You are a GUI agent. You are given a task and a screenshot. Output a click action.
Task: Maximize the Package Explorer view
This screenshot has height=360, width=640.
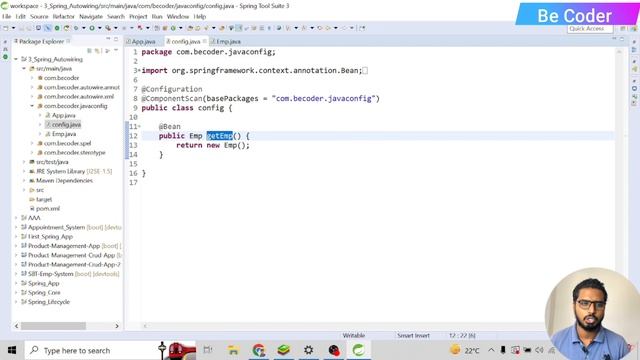click(116, 39)
